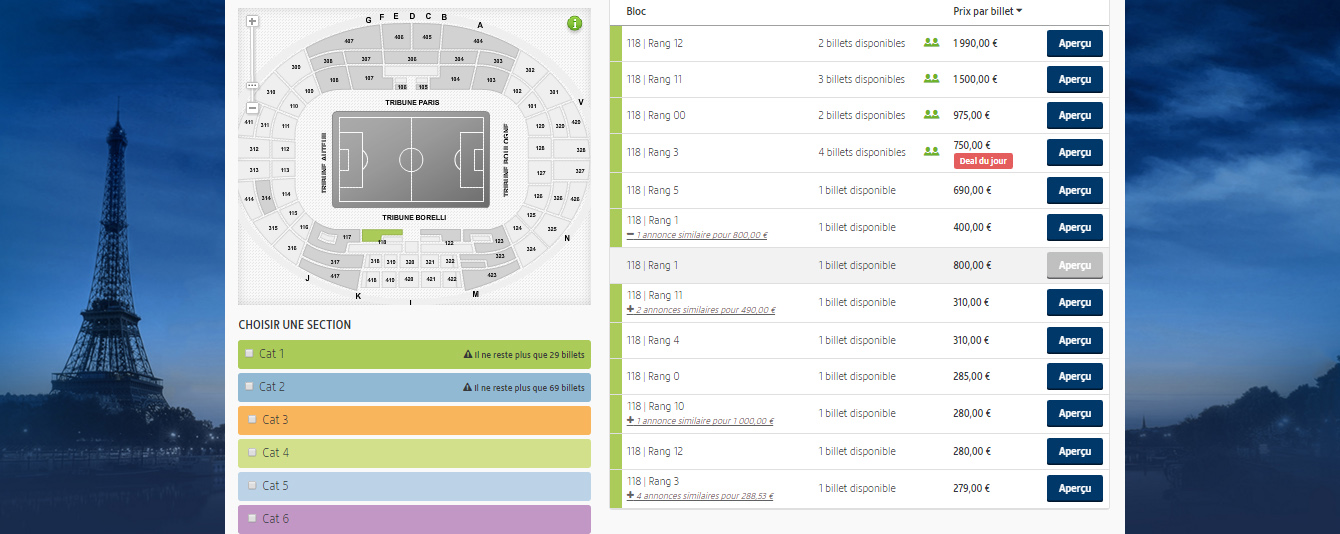This screenshot has height=534, width=1340.
Task: Click the warning icon in the Cat 1 row
Action: click(x=468, y=355)
